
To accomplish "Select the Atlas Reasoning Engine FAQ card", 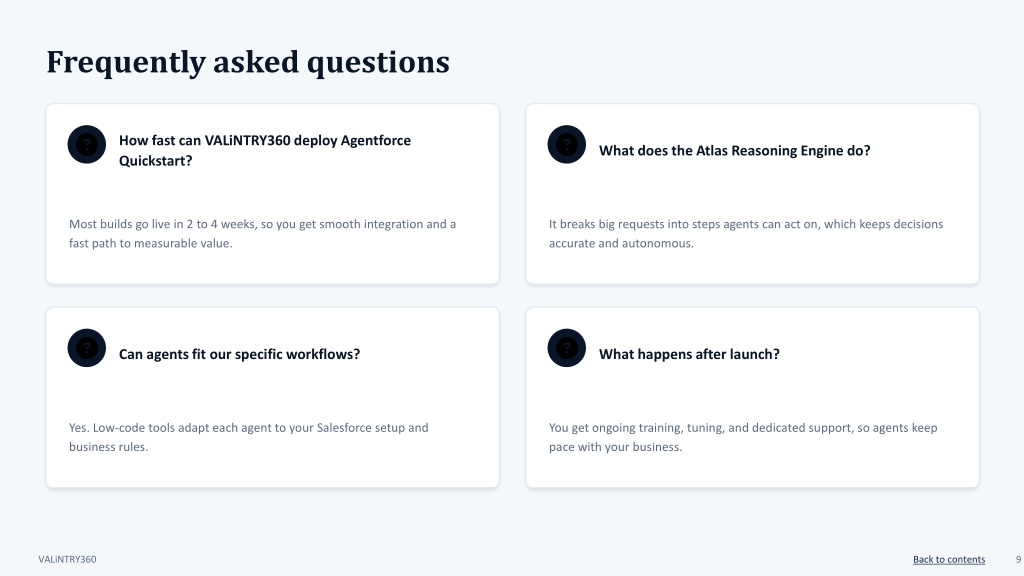I will [x=752, y=194].
